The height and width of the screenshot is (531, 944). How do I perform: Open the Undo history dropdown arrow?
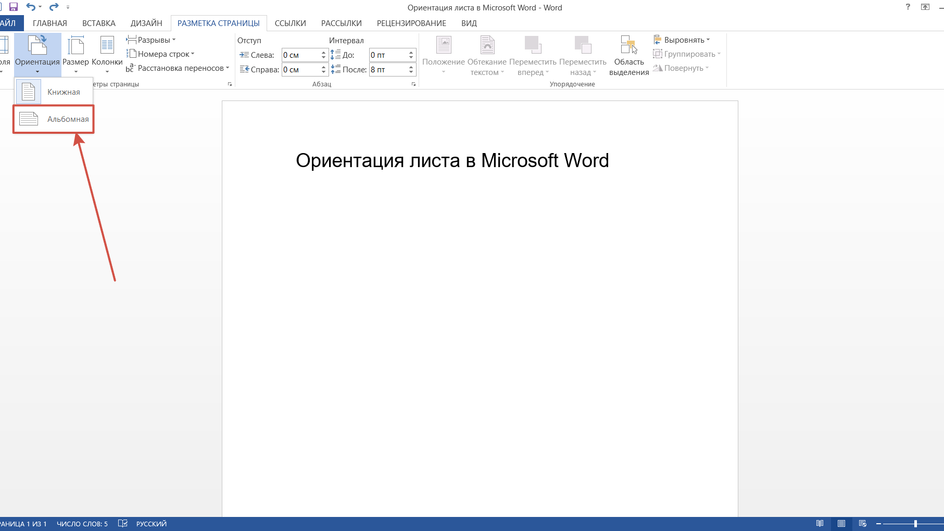40,7
